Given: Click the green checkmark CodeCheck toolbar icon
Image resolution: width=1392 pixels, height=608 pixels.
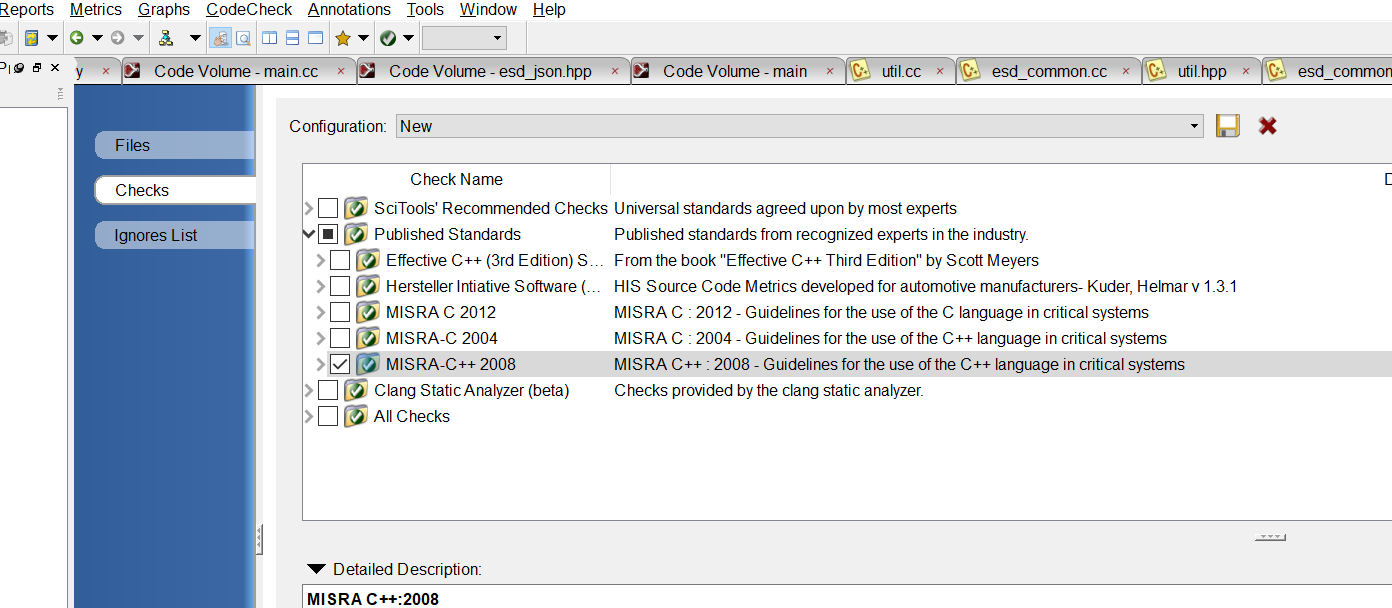Looking at the screenshot, I should (x=388, y=38).
